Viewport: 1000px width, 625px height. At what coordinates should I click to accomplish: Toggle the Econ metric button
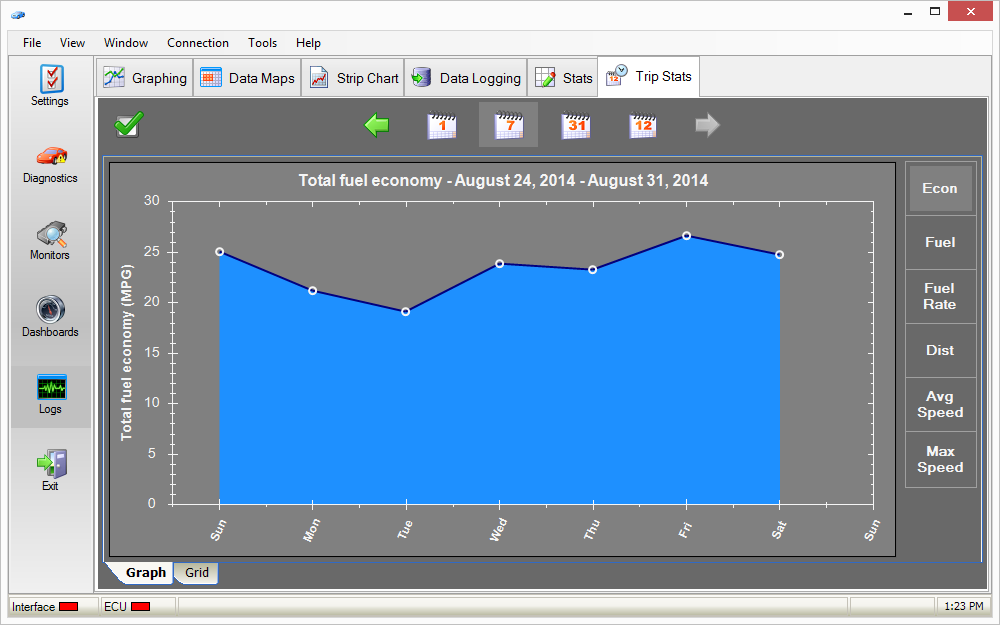pos(939,188)
